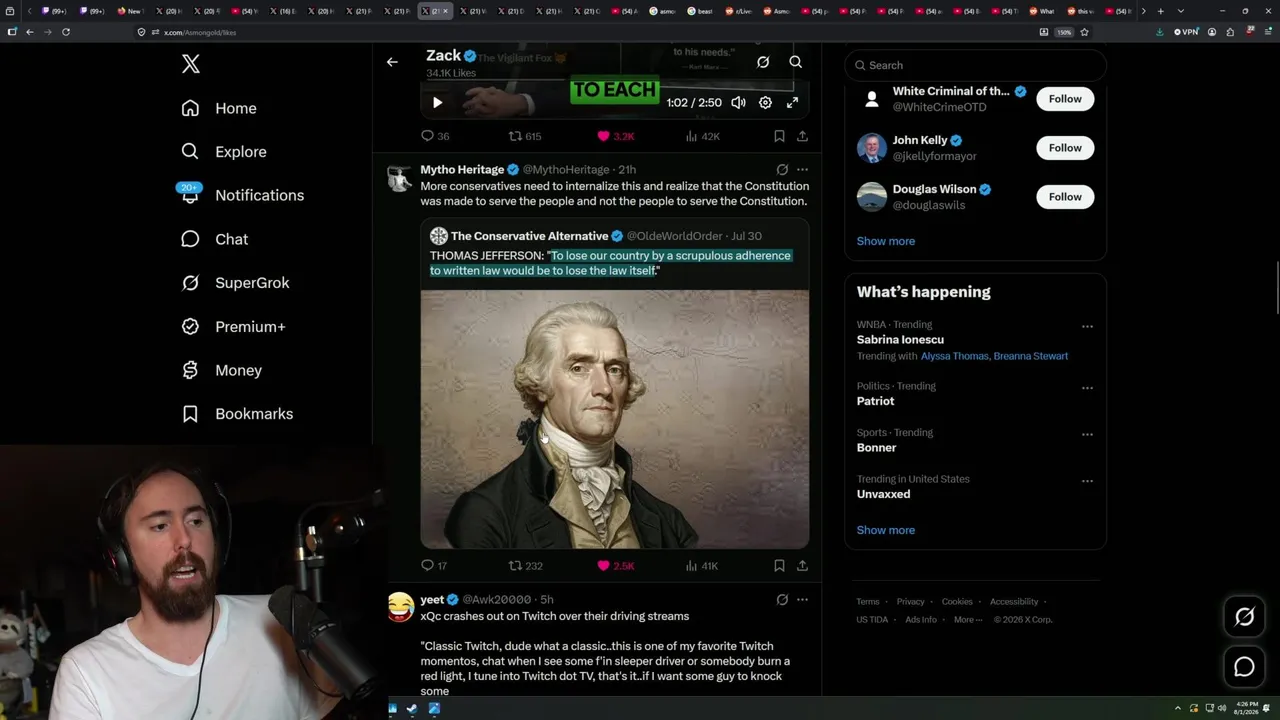This screenshot has height=720, width=1280.
Task: Reply to the video post with 36 replies
Action: (x=435, y=136)
